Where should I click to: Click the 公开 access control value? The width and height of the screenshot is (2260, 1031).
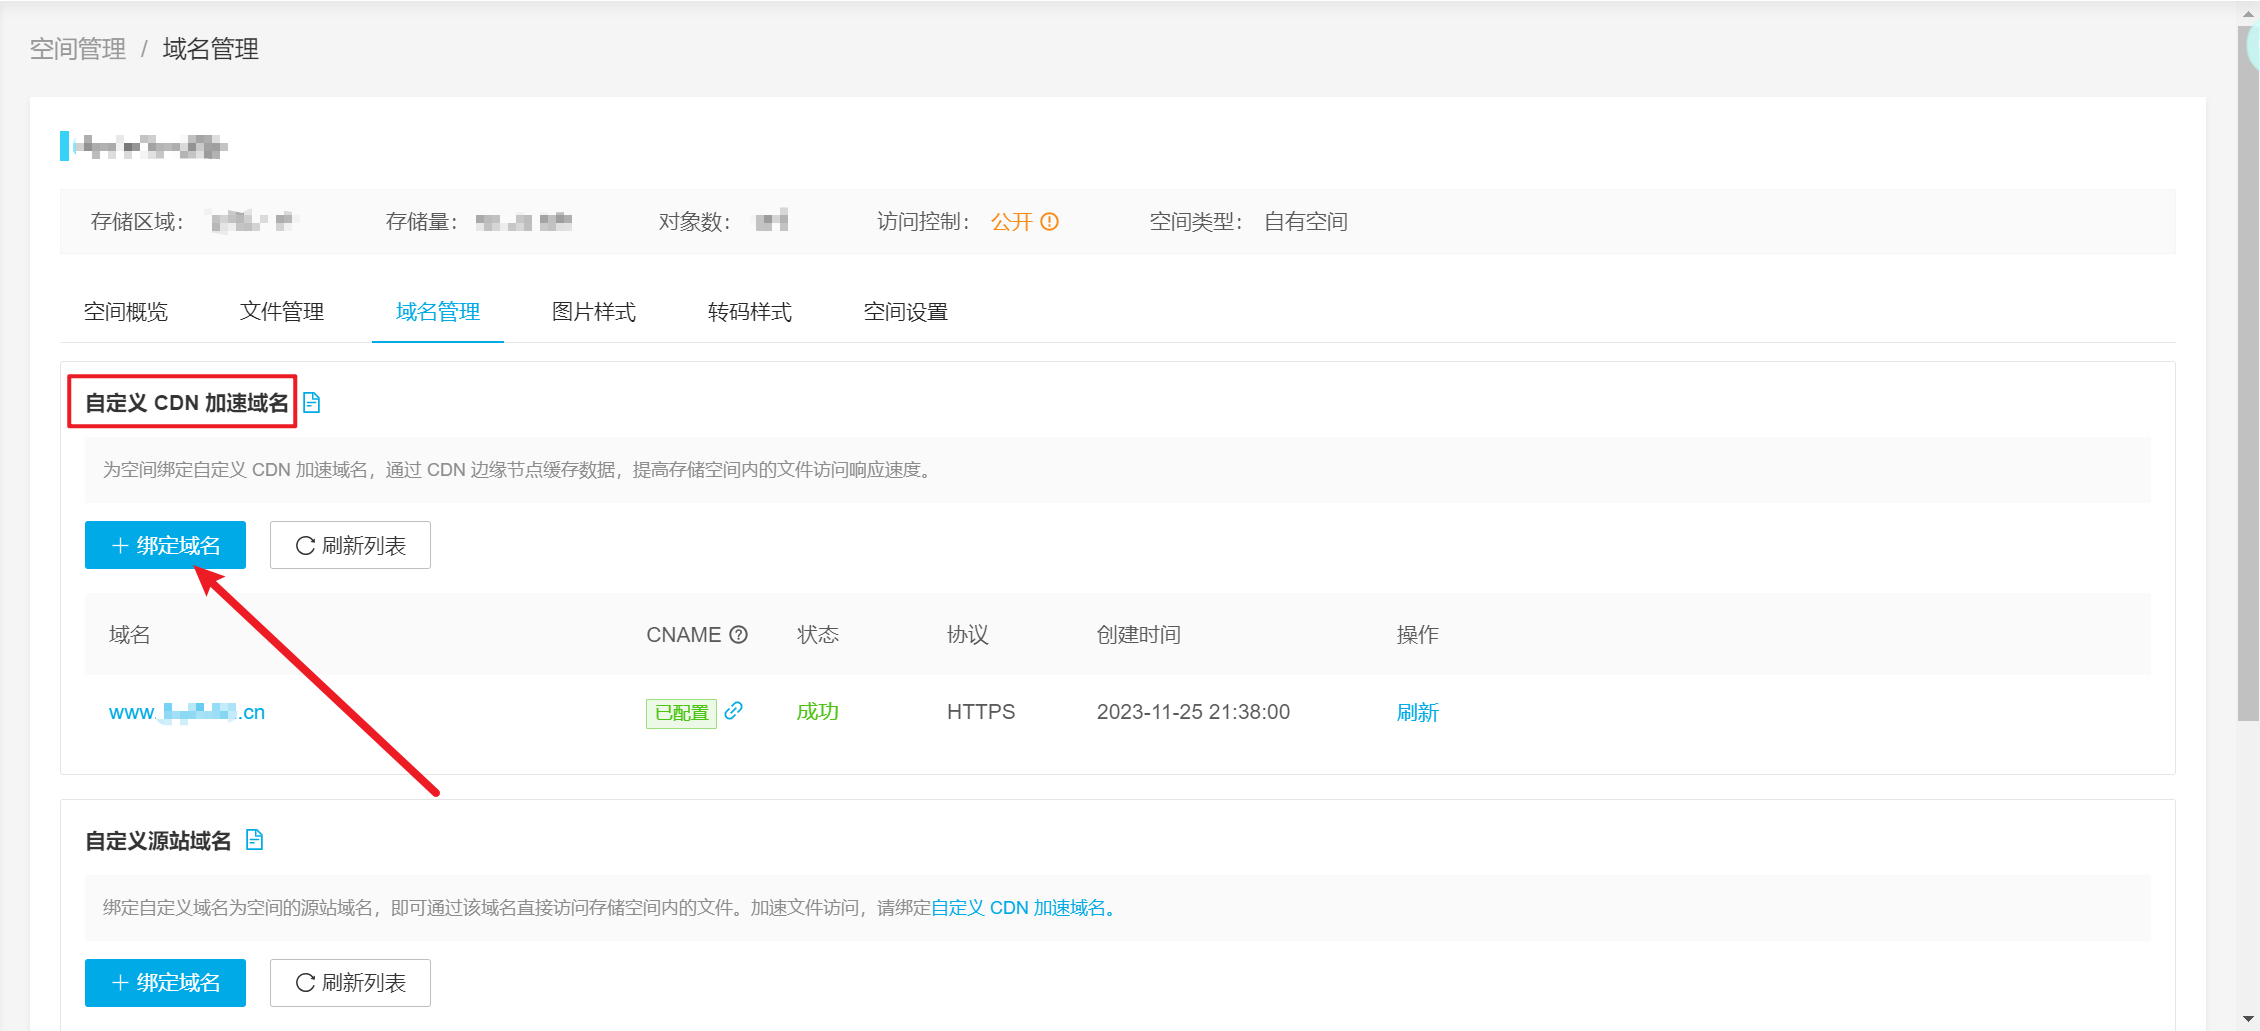tap(1012, 222)
